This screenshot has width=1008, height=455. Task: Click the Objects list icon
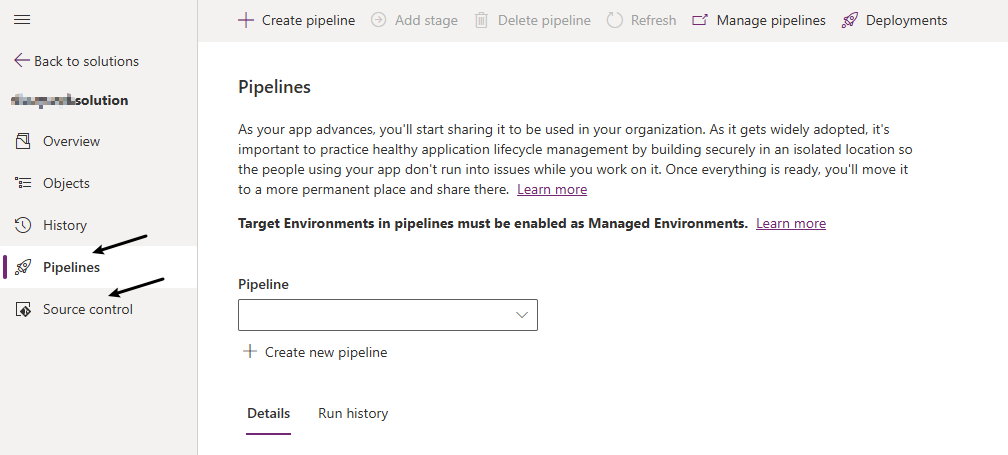[24, 183]
